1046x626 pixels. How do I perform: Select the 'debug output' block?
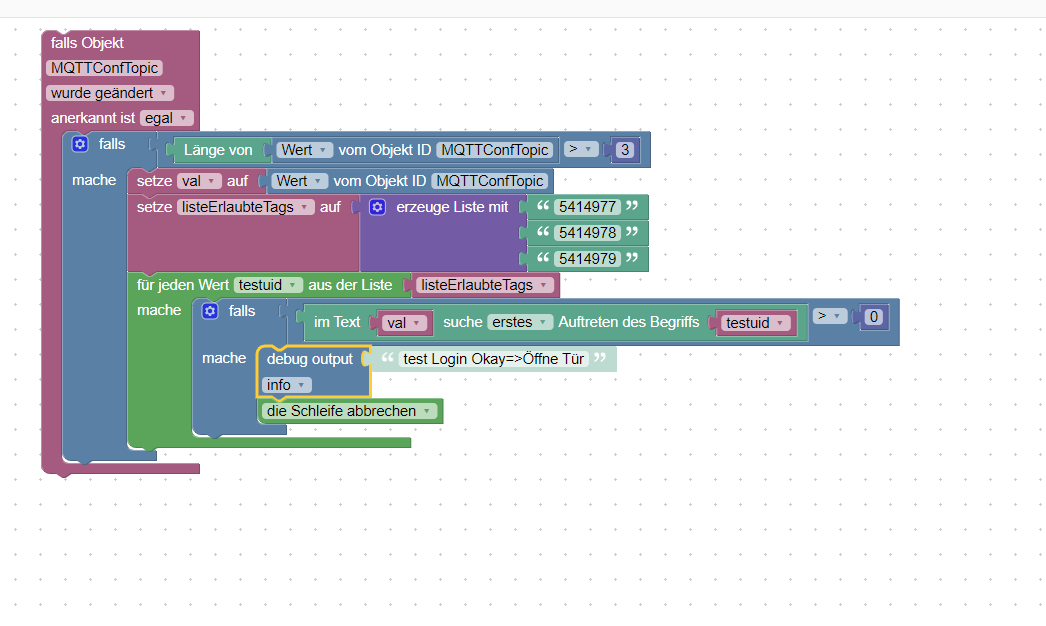tap(310, 359)
